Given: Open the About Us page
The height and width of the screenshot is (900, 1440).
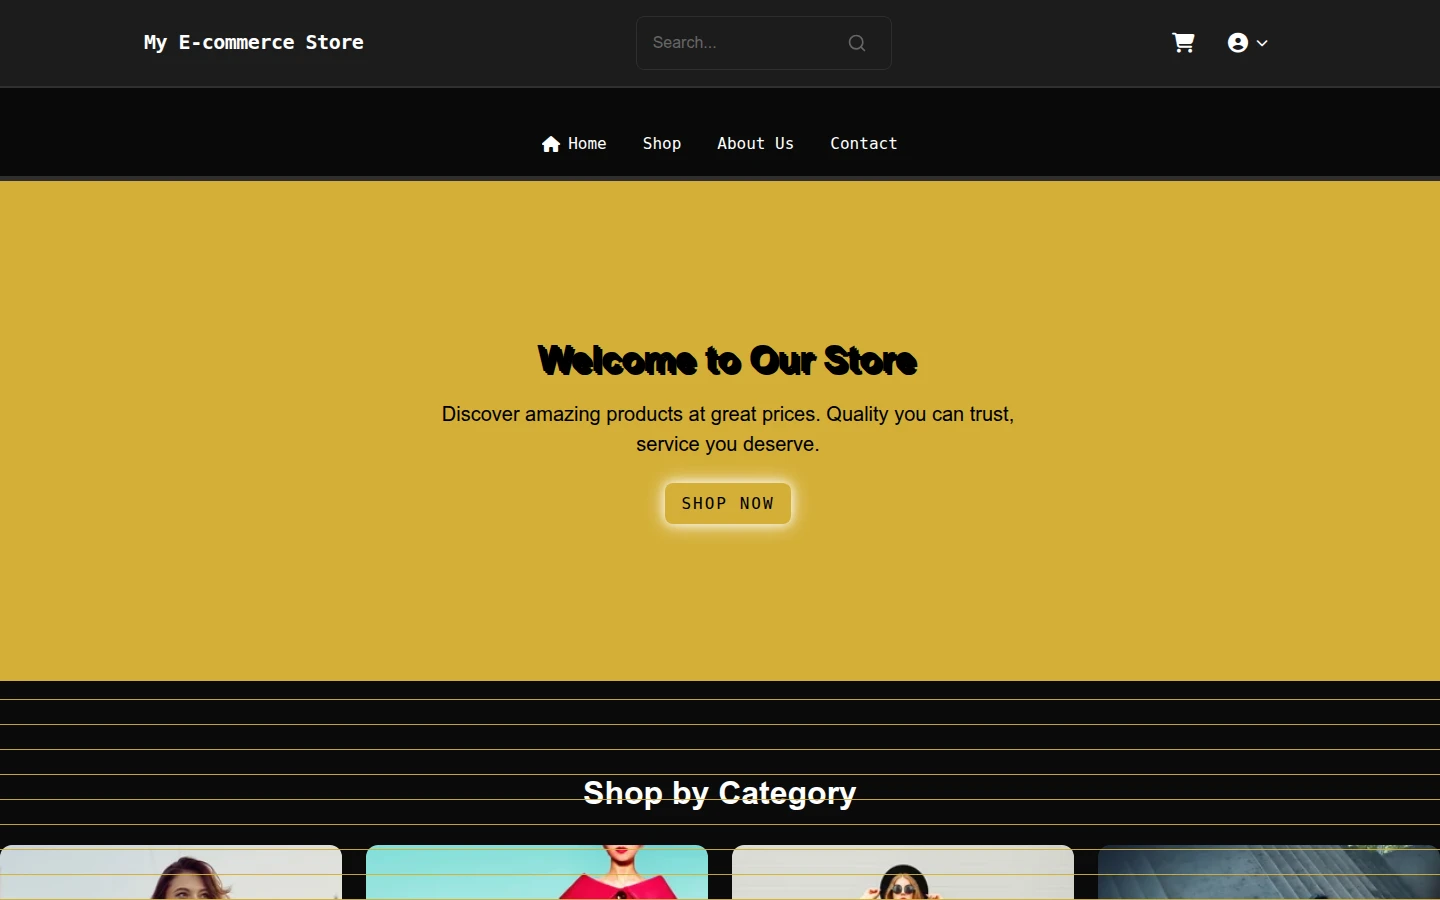Looking at the screenshot, I should click(755, 144).
